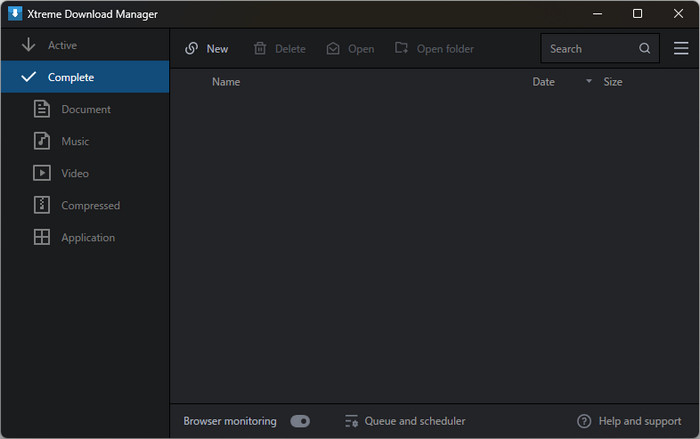The height and width of the screenshot is (439, 700).
Task: Click the Open envelope icon
Action: pos(333,48)
